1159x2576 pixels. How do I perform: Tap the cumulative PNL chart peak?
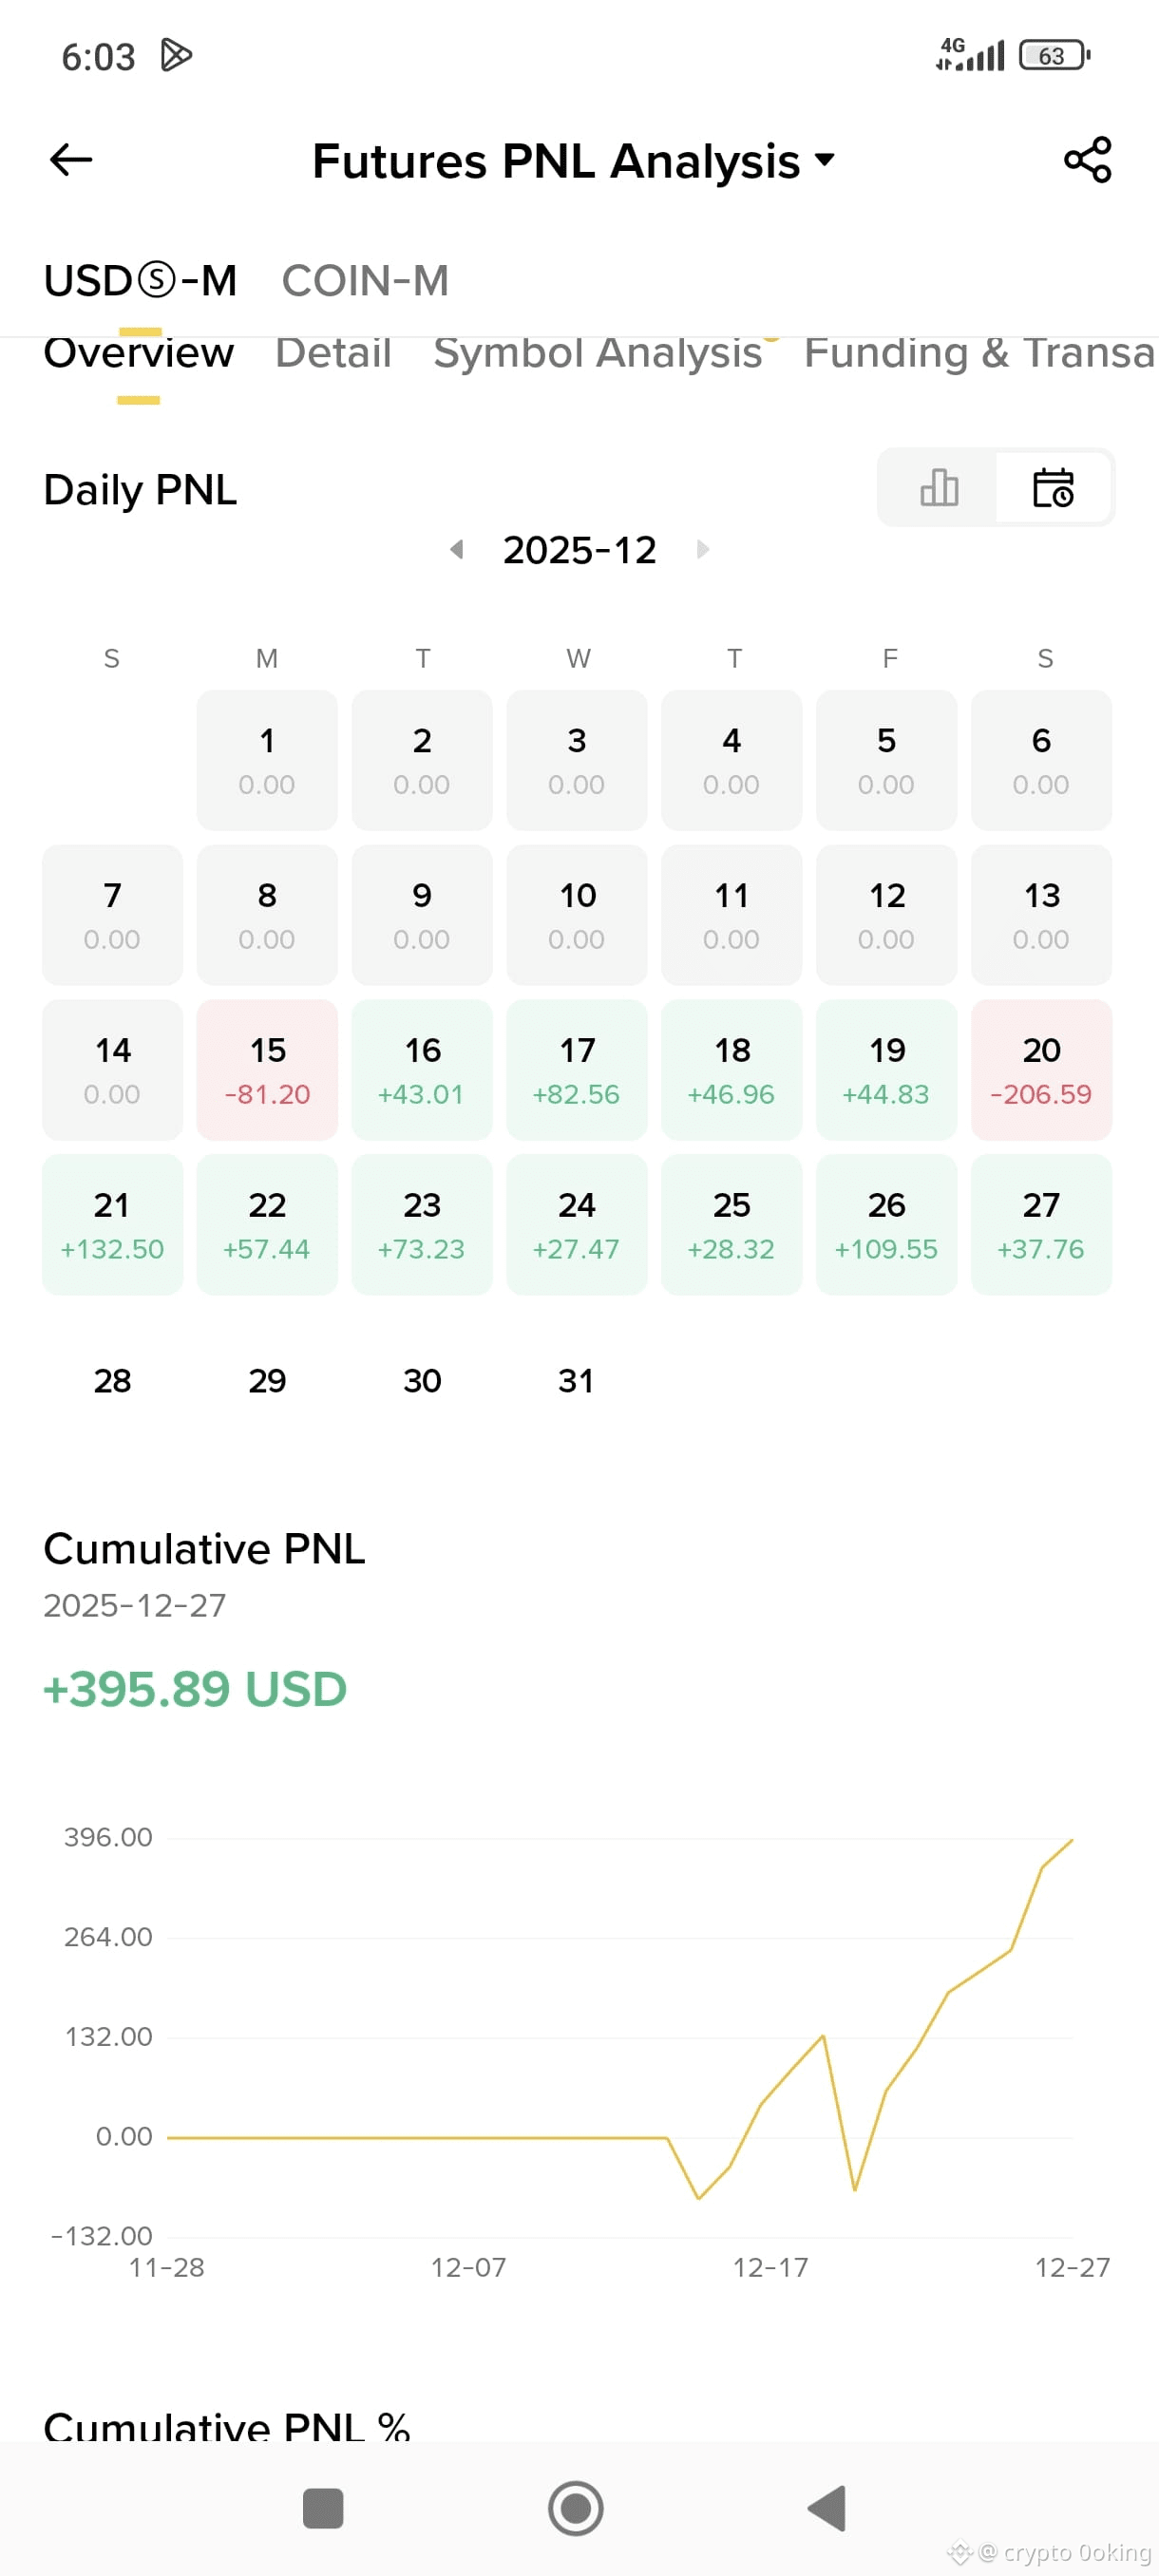coord(1072,1840)
